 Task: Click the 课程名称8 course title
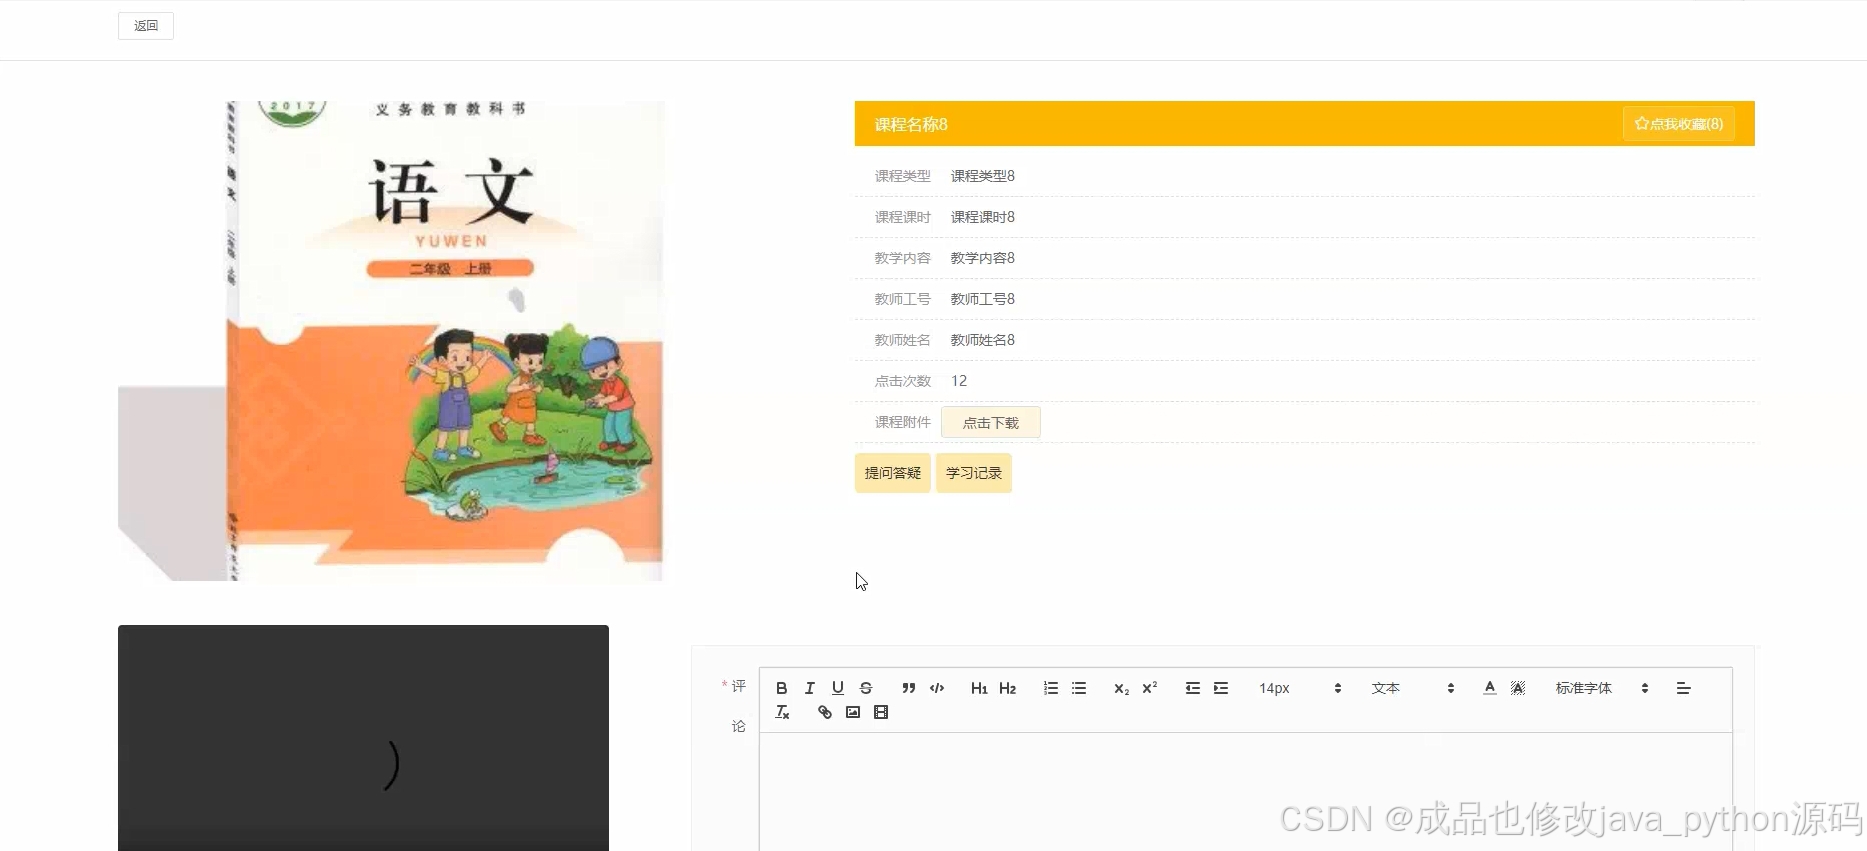(911, 124)
